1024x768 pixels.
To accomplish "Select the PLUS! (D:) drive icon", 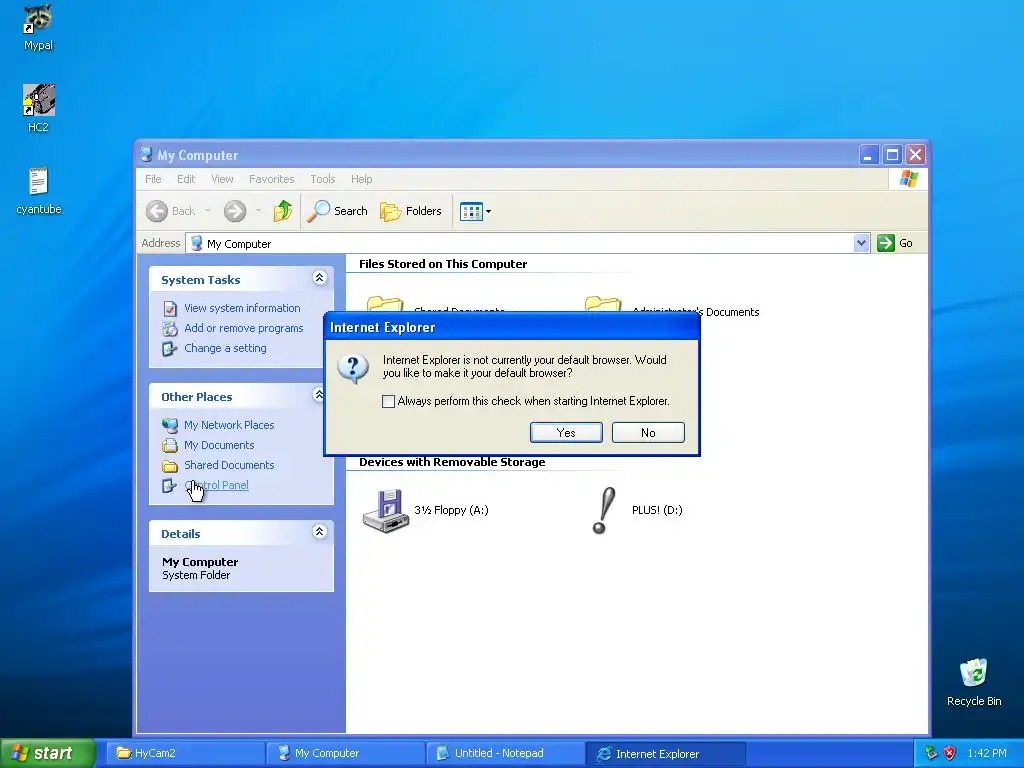I will (x=604, y=510).
